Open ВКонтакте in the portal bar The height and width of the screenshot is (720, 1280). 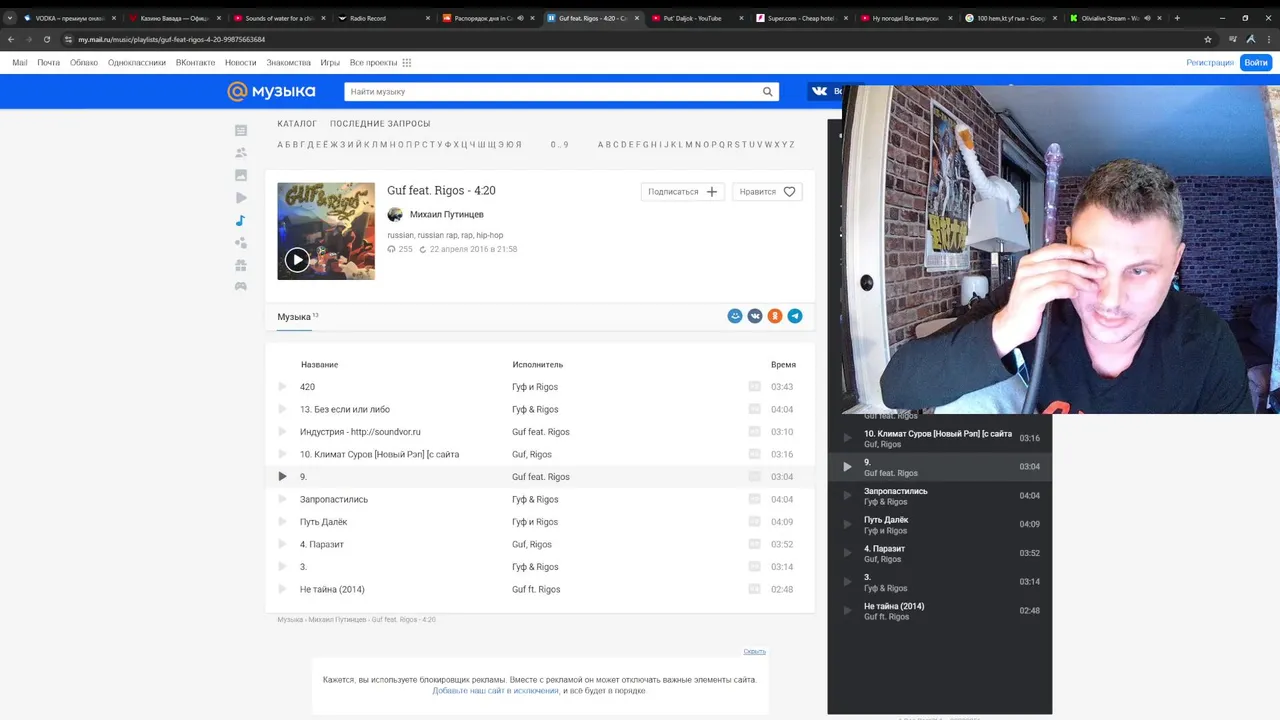click(x=195, y=62)
